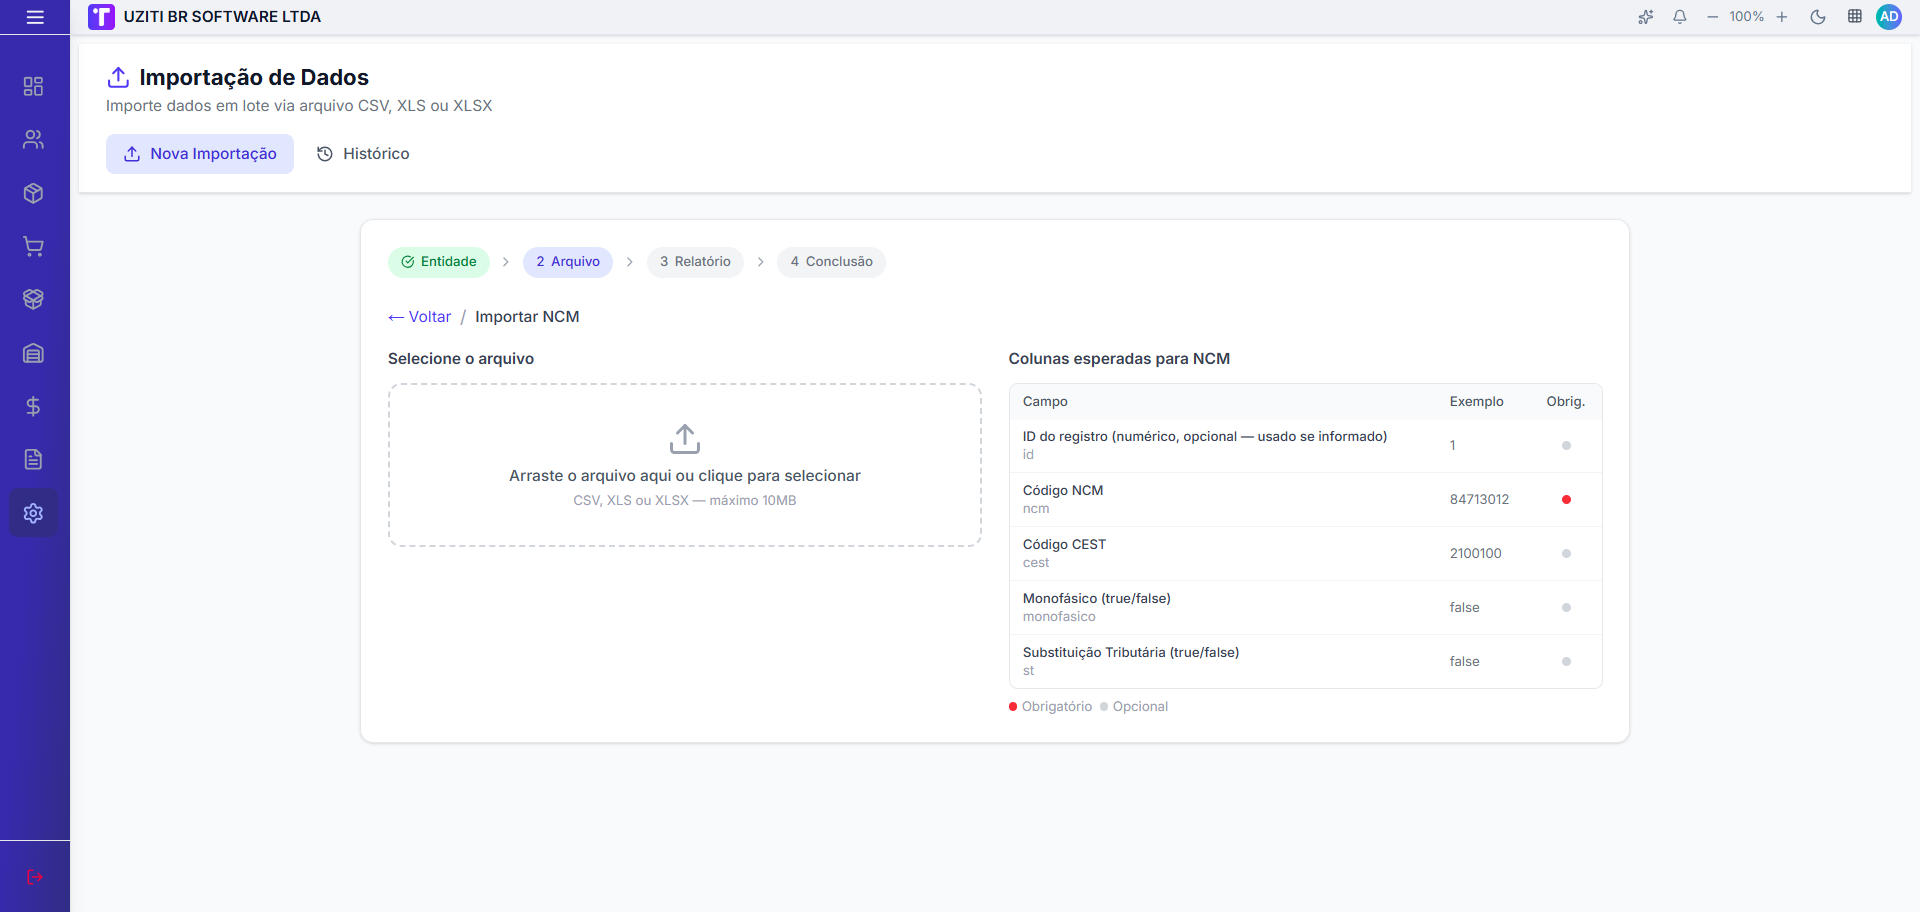The height and width of the screenshot is (912, 1920).
Task: Click the upload arrow icon in drop zone
Action: pyautogui.click(x=685, y=439)
